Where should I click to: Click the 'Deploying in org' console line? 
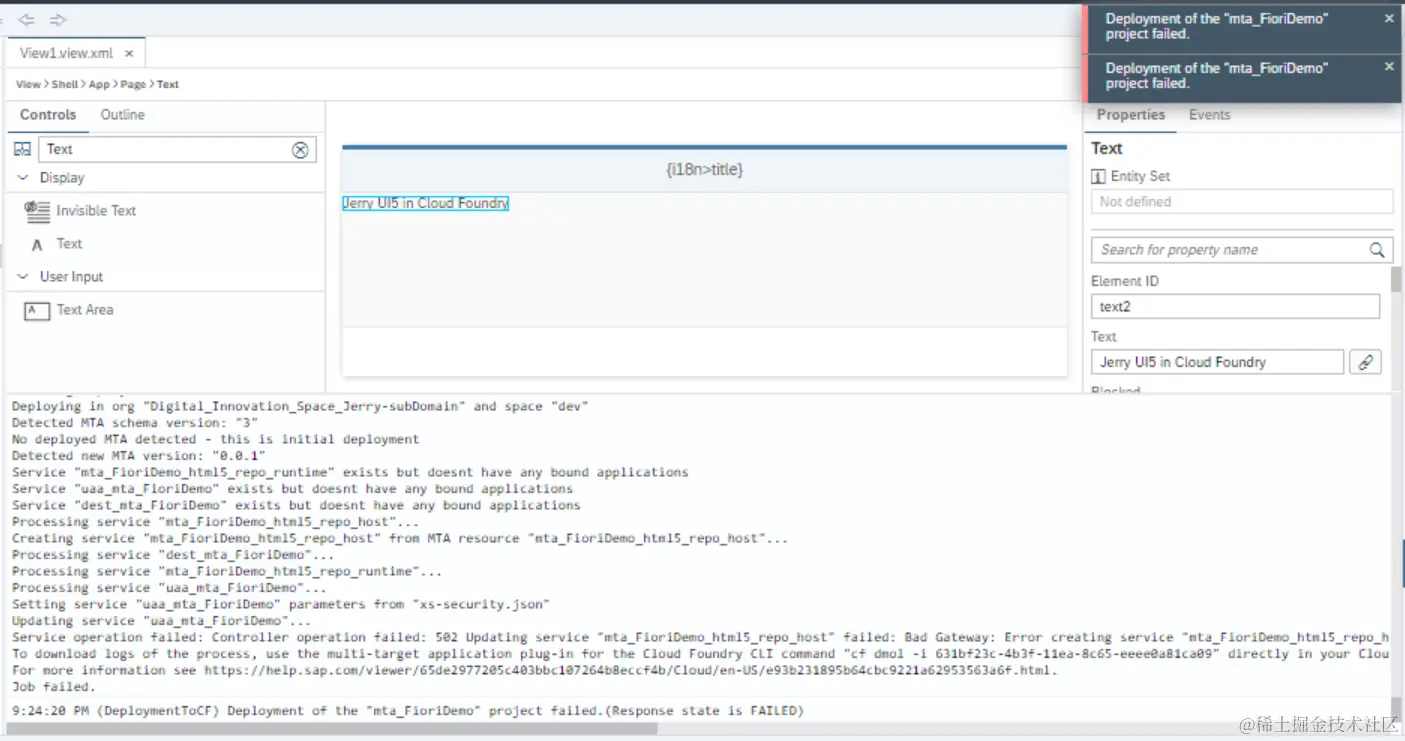(x=300, y=406)
